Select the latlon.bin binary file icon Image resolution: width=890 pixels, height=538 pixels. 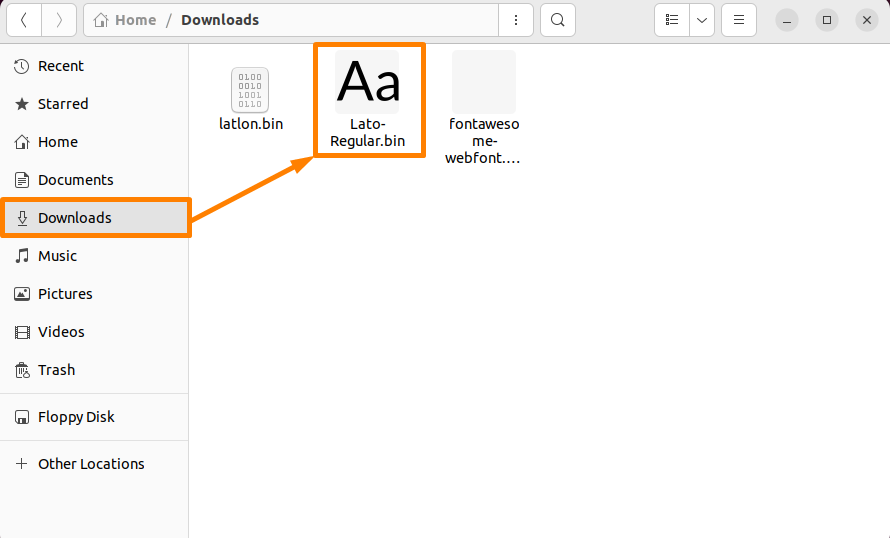tap(250, 90)
